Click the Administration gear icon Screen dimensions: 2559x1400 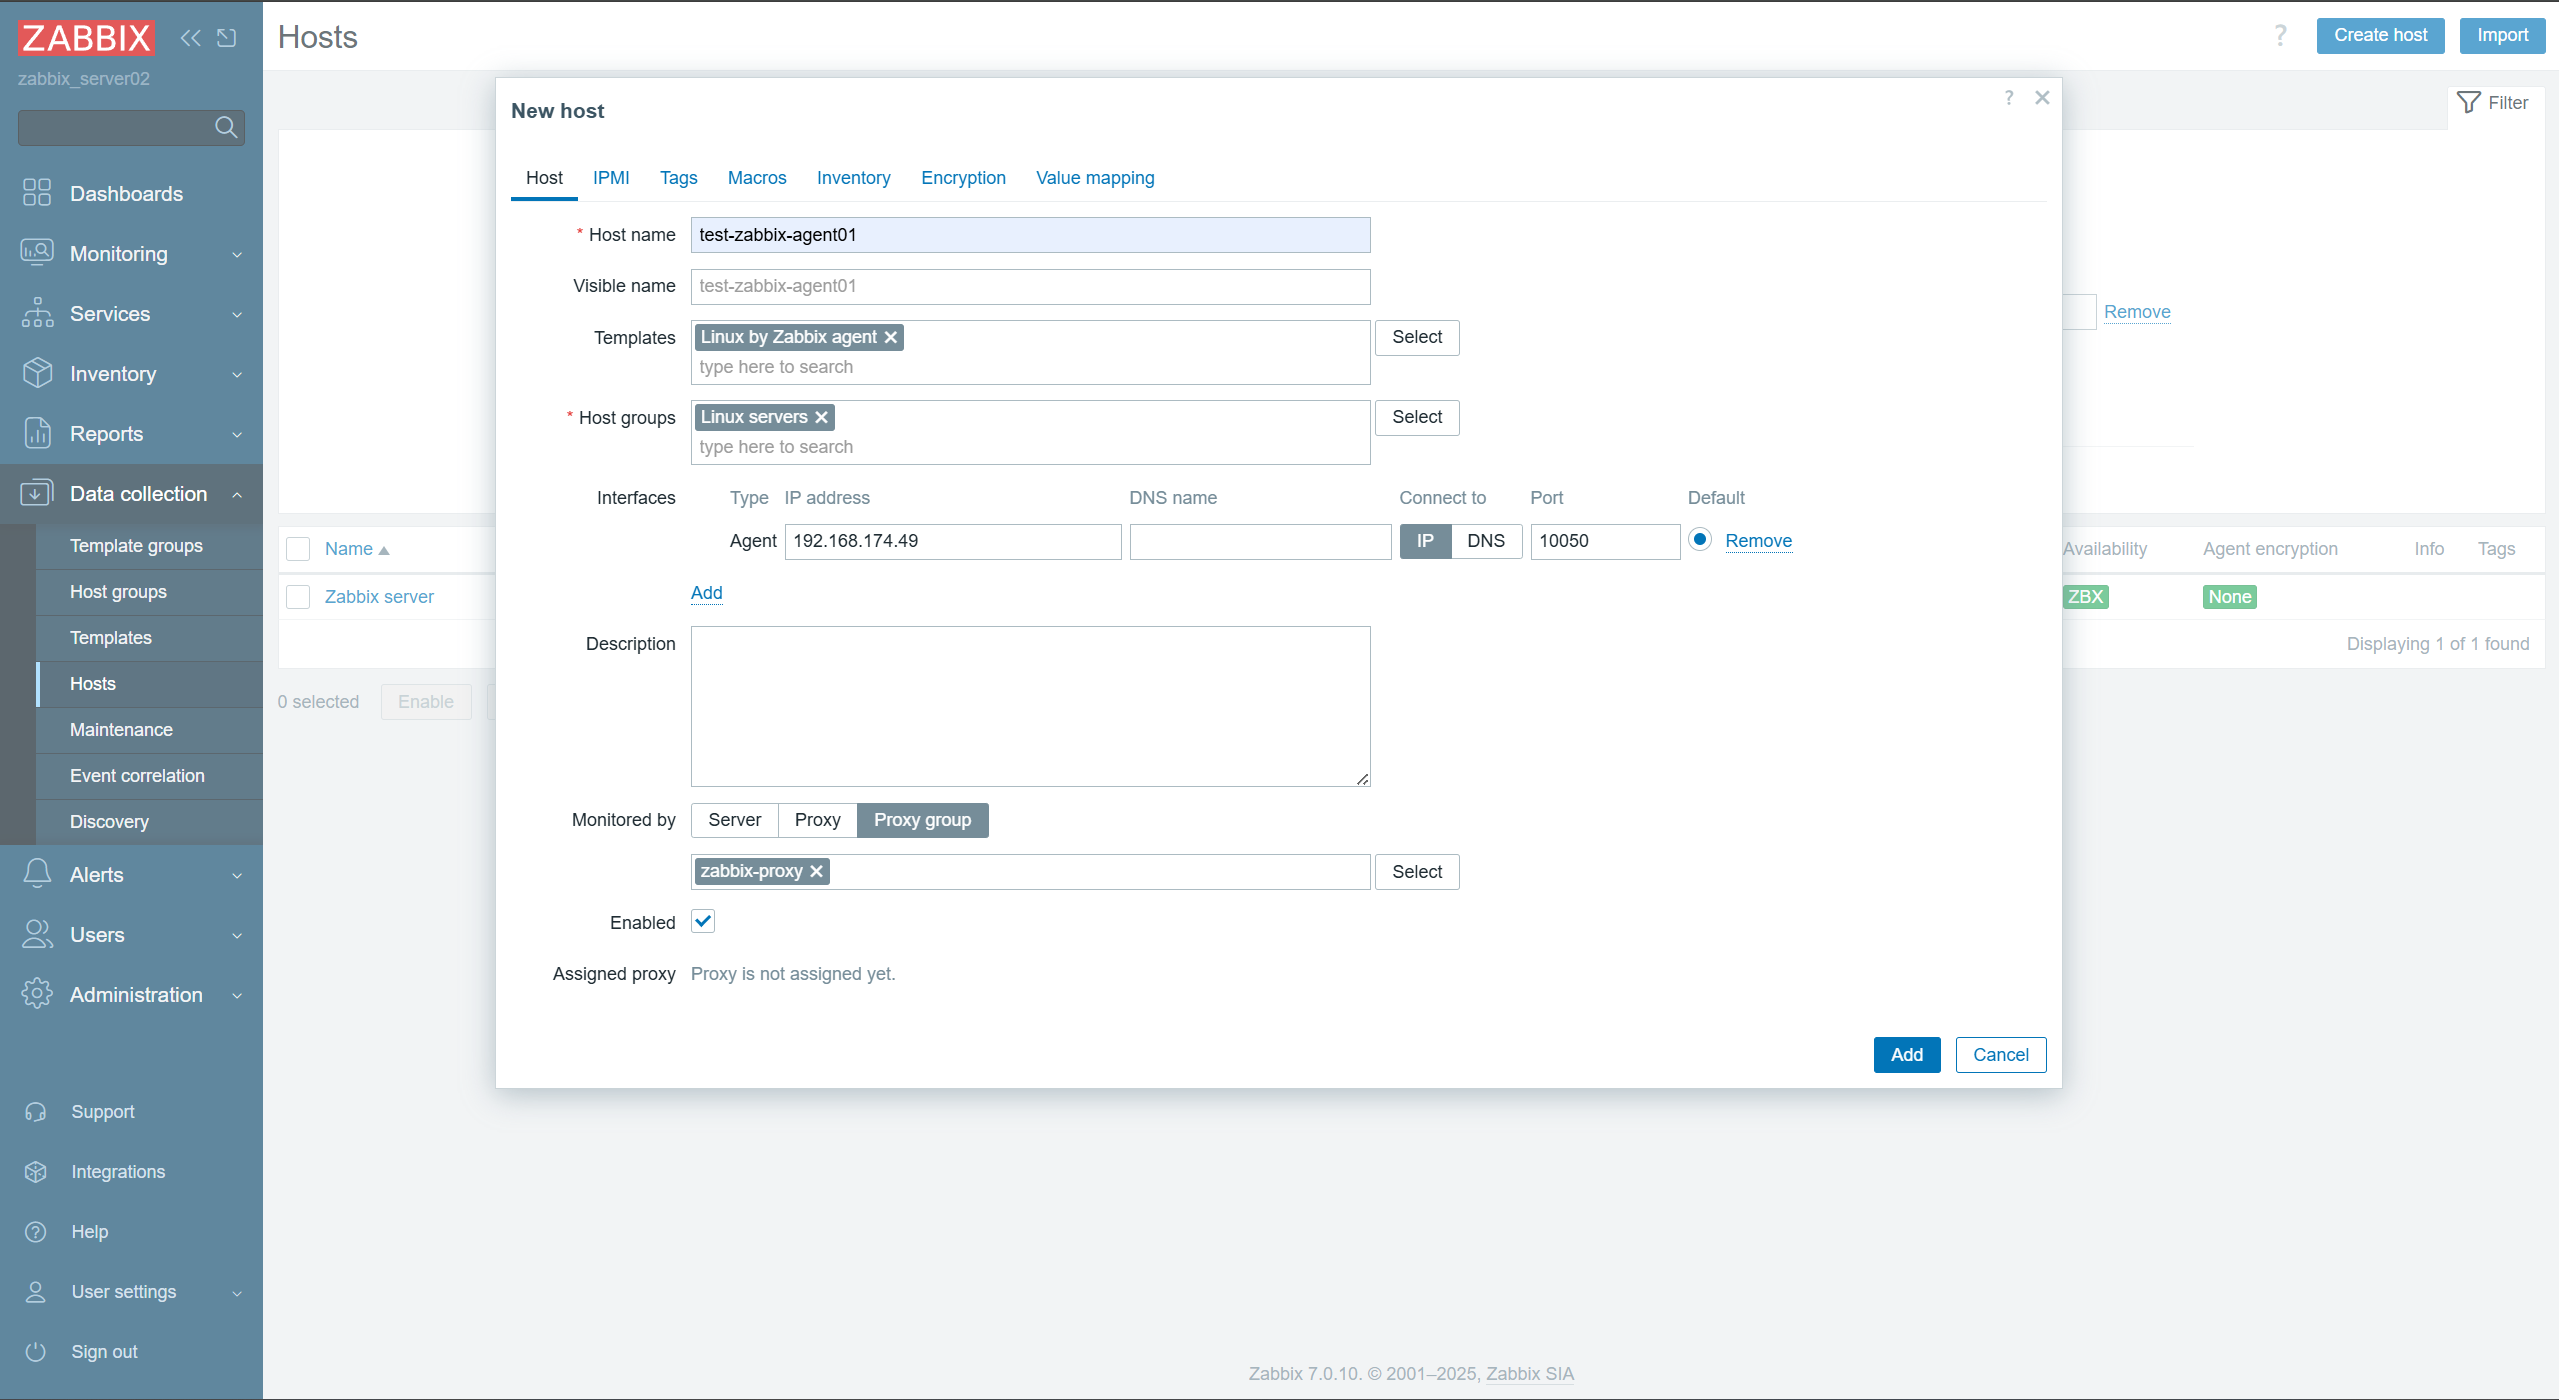point(37,994)
